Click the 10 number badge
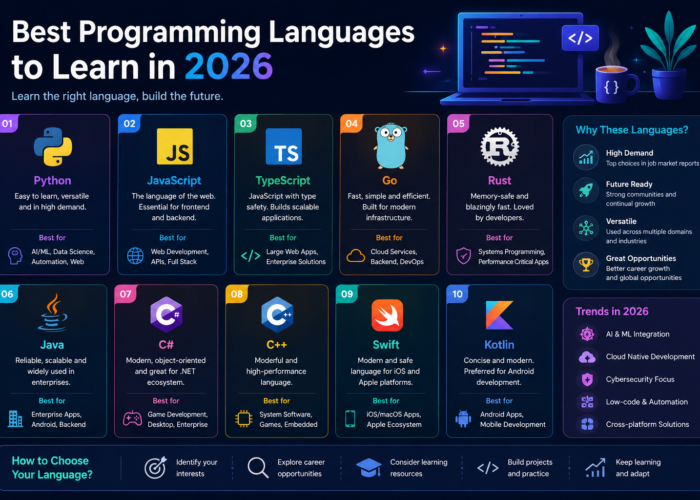 [458, 294]
